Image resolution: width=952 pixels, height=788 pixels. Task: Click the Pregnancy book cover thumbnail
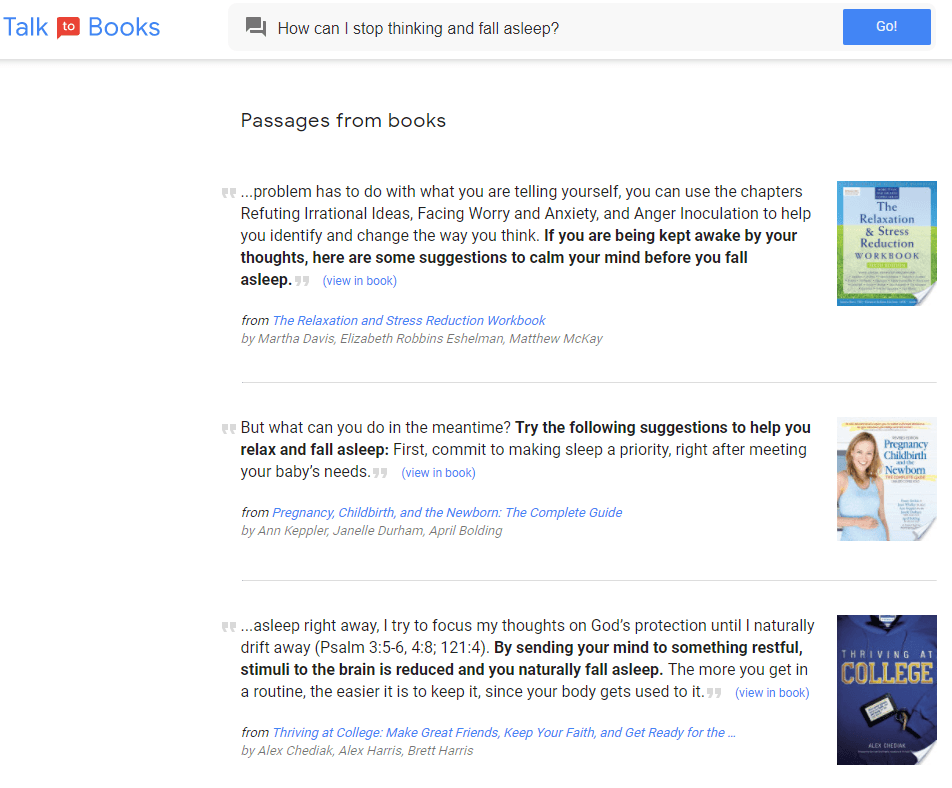886,479
